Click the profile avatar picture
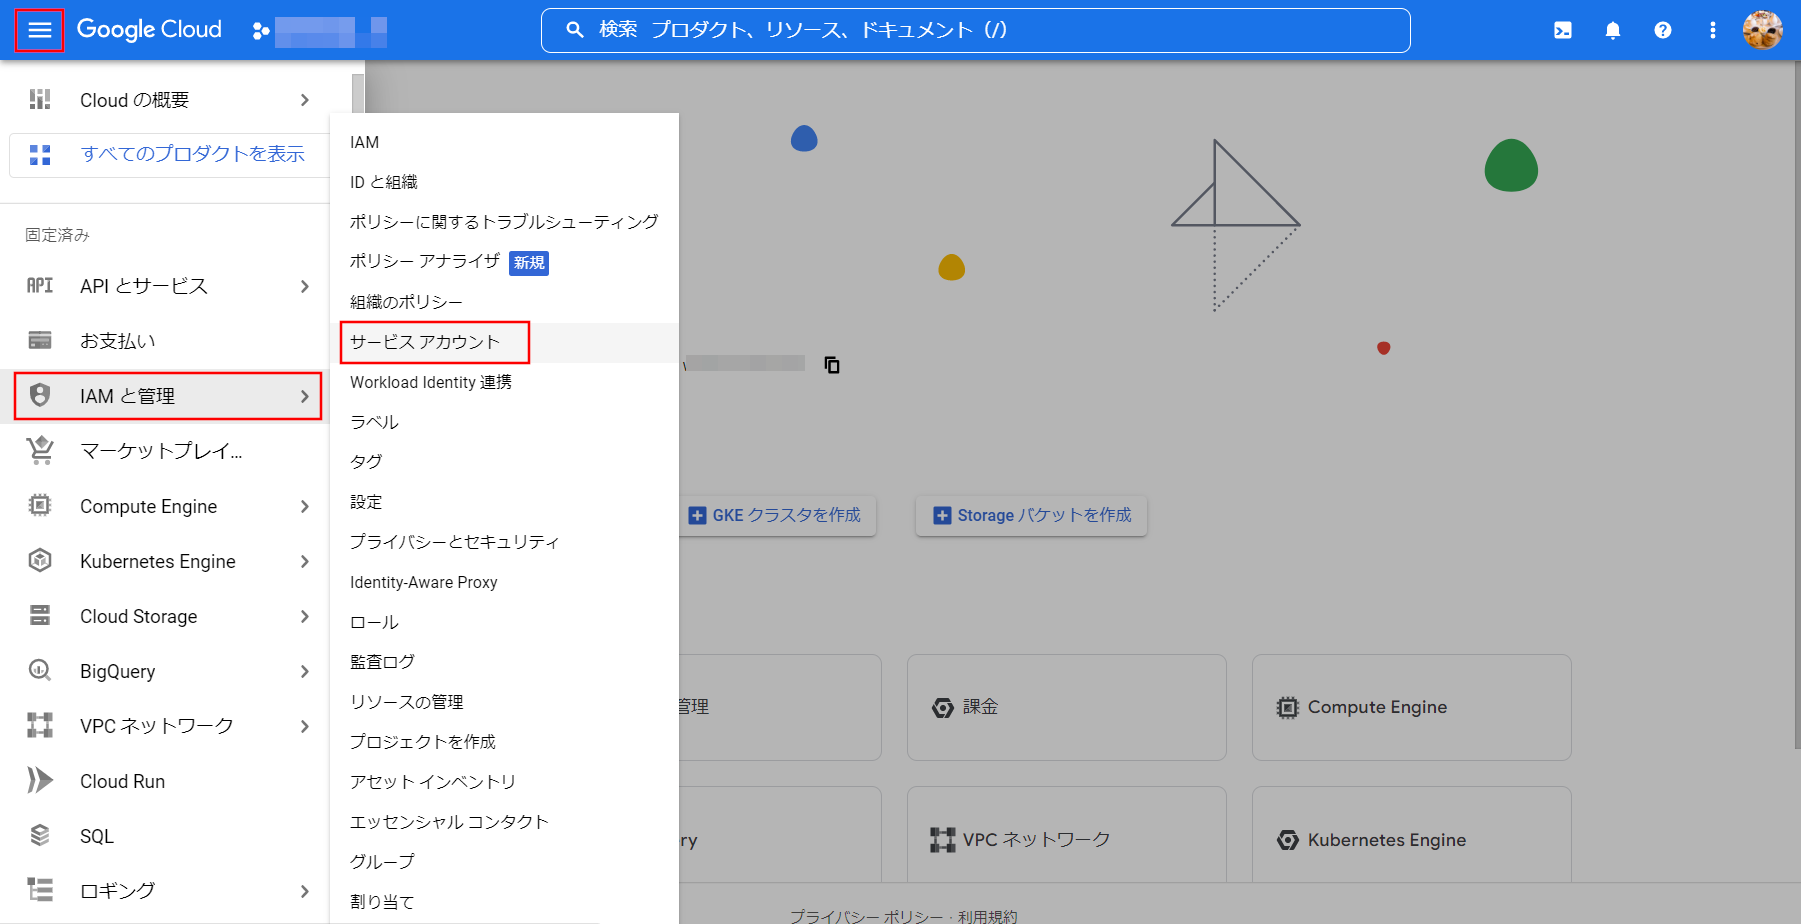The height and width of the screenshot is (924, 1801). pyautogui.click(x=1763, y=30)
